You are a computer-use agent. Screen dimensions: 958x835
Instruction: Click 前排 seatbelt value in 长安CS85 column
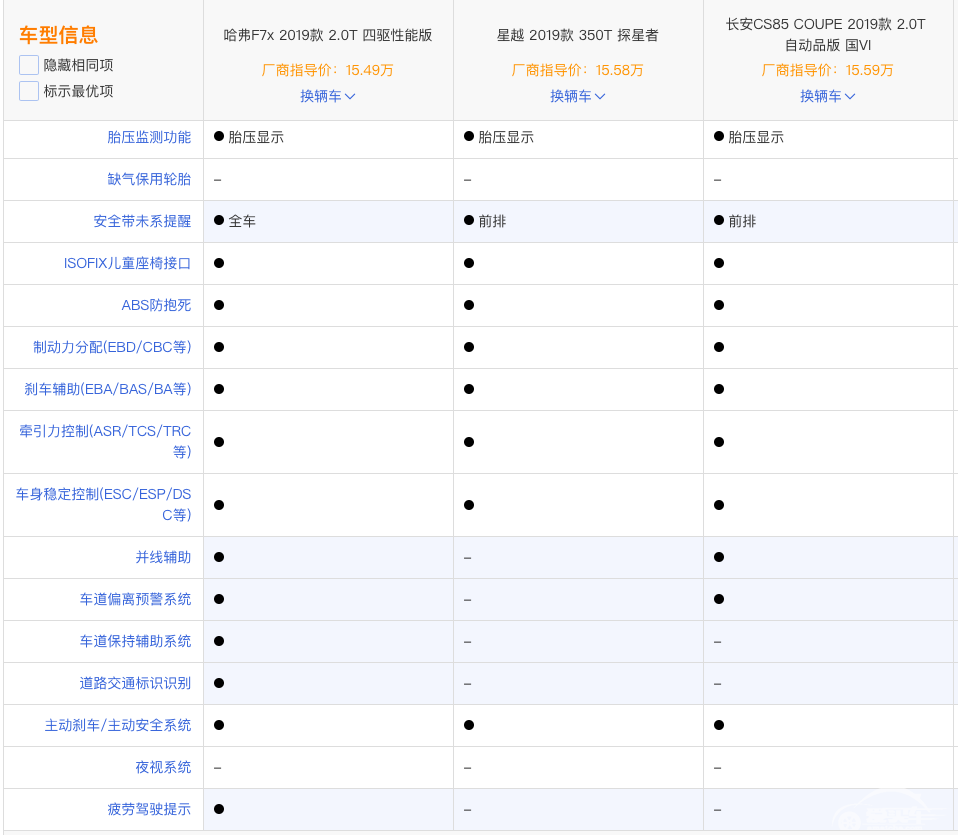pyautogui.click(x=742, y=221)
